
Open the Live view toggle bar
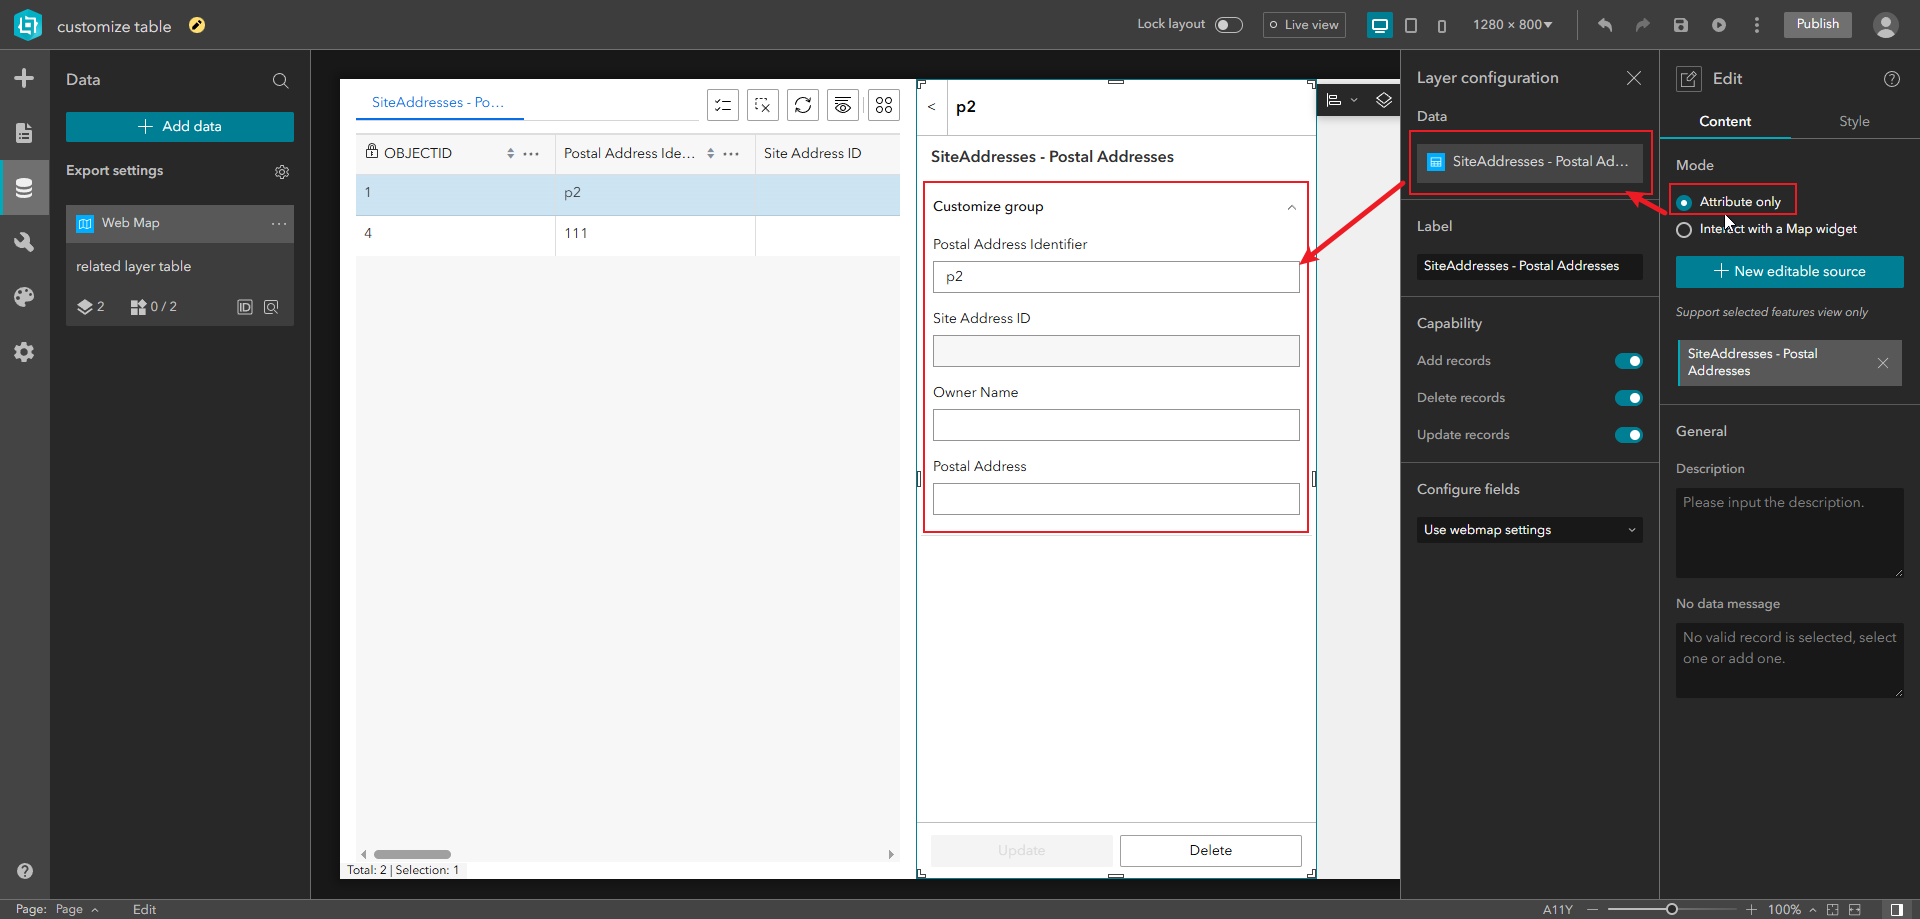(1303, 24)
